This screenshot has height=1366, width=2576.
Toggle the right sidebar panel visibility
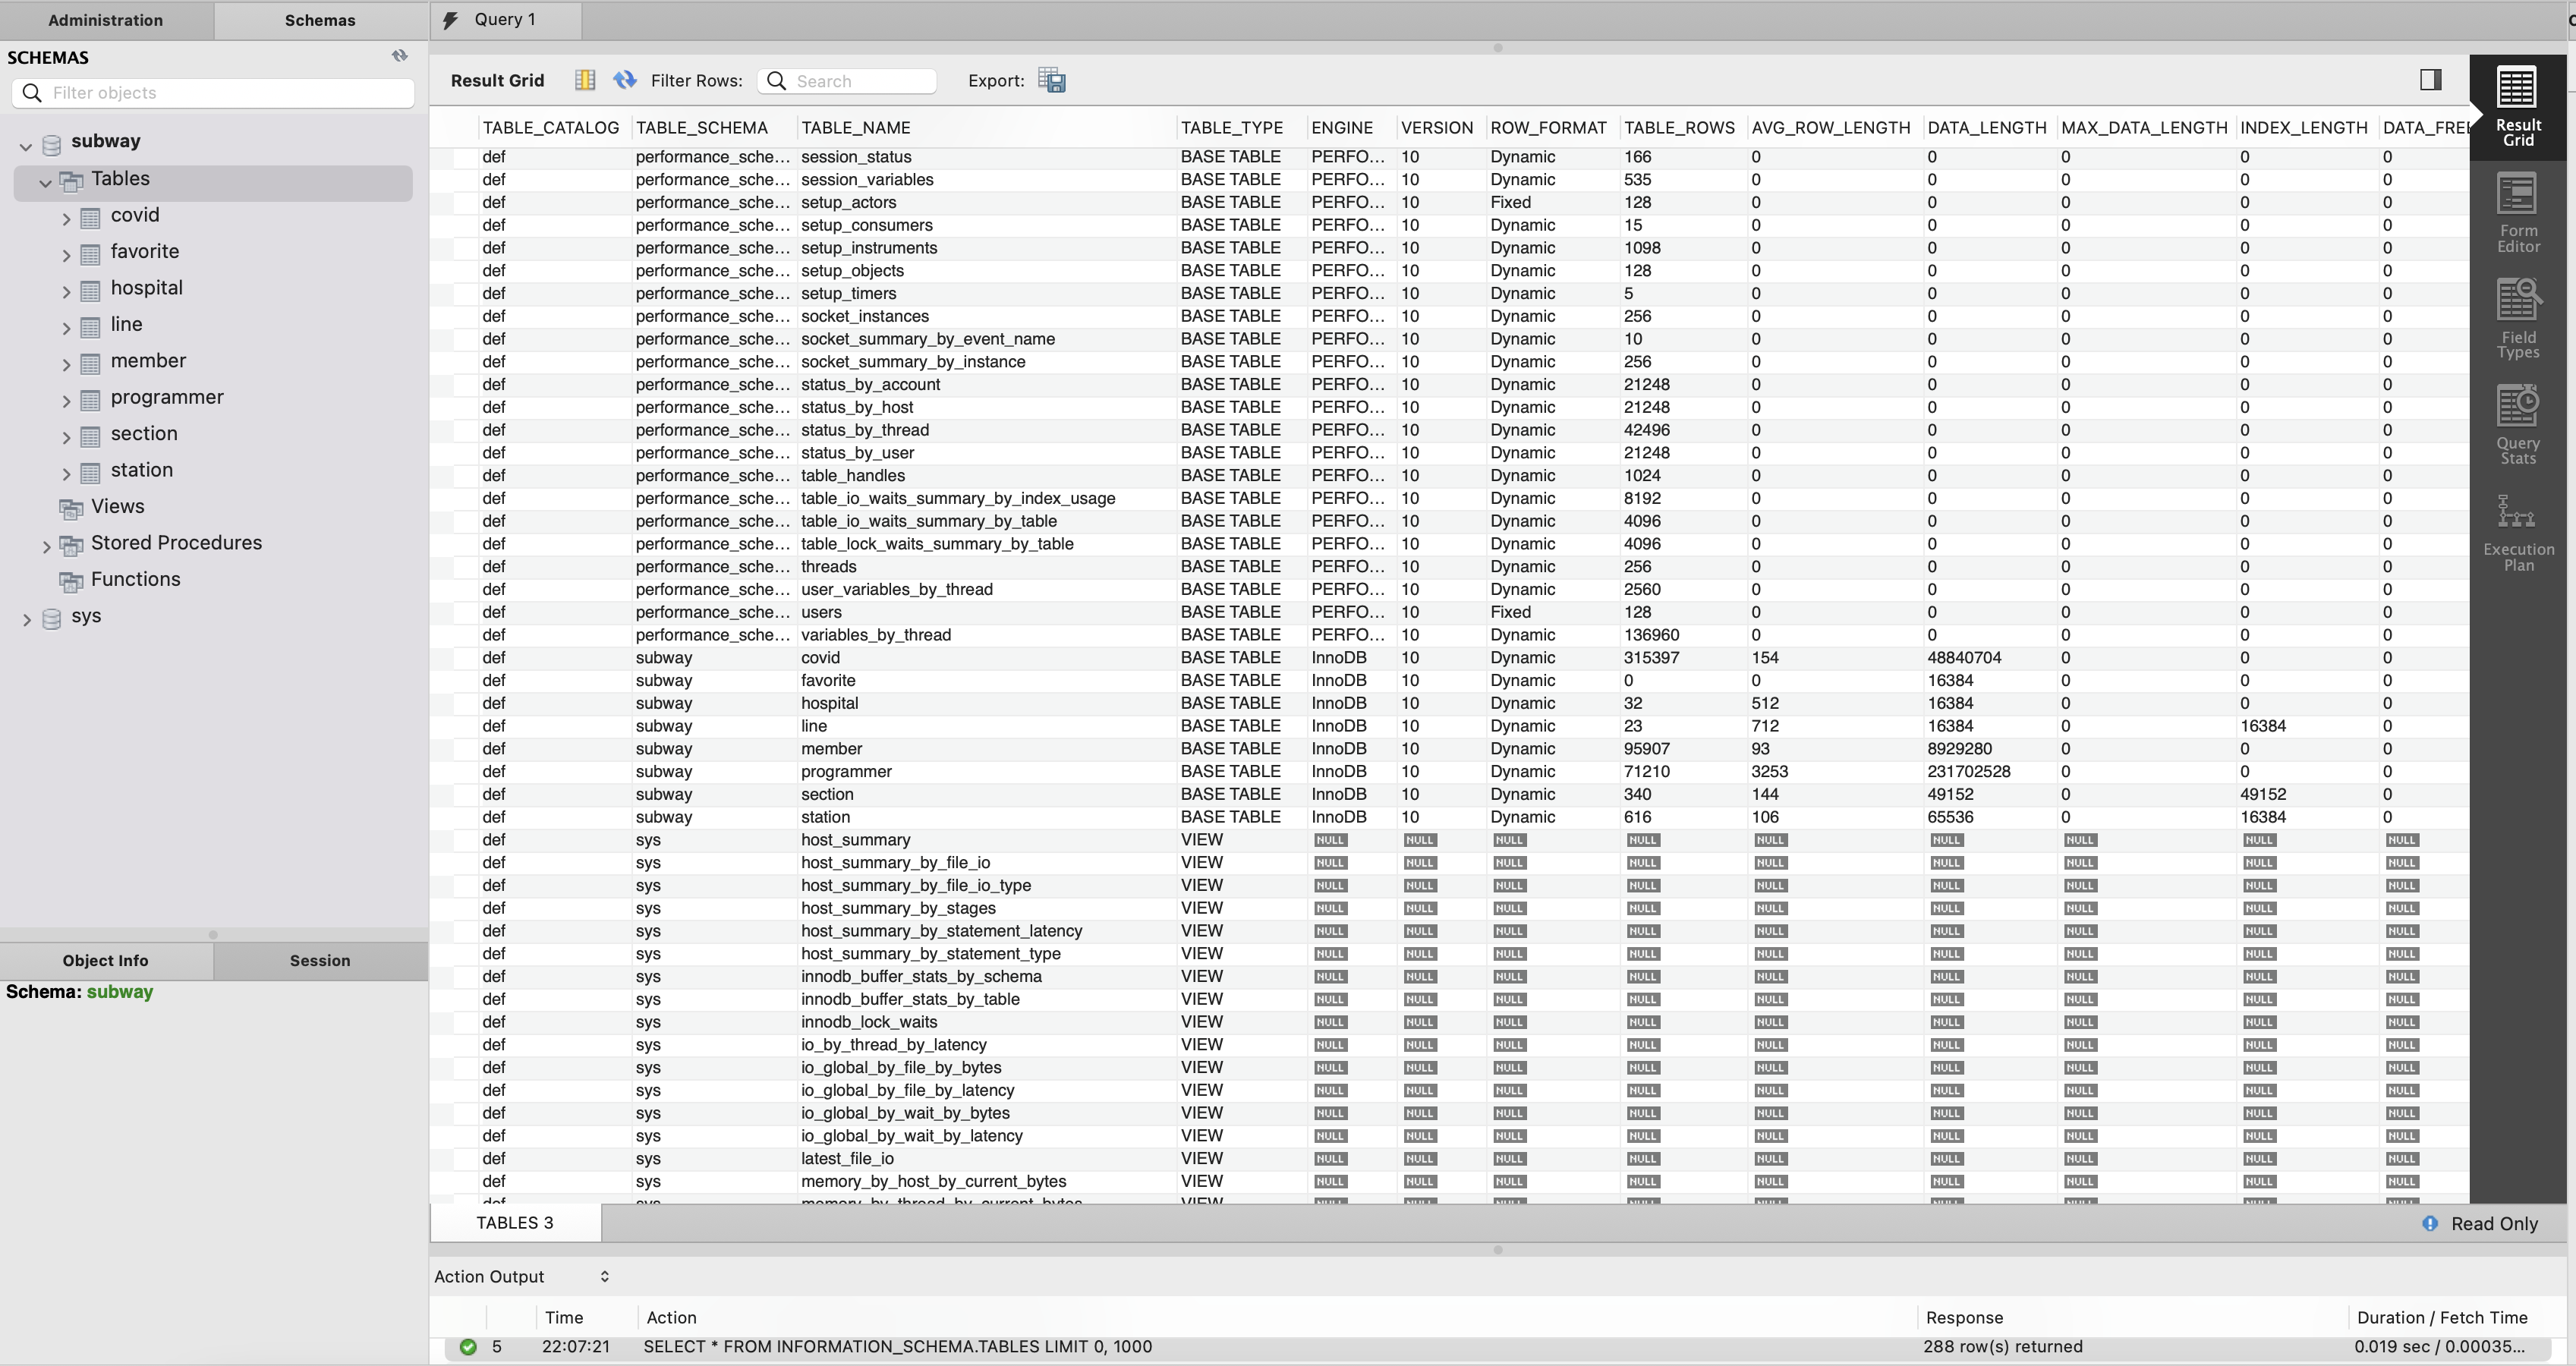click(x=2430, y=80)
